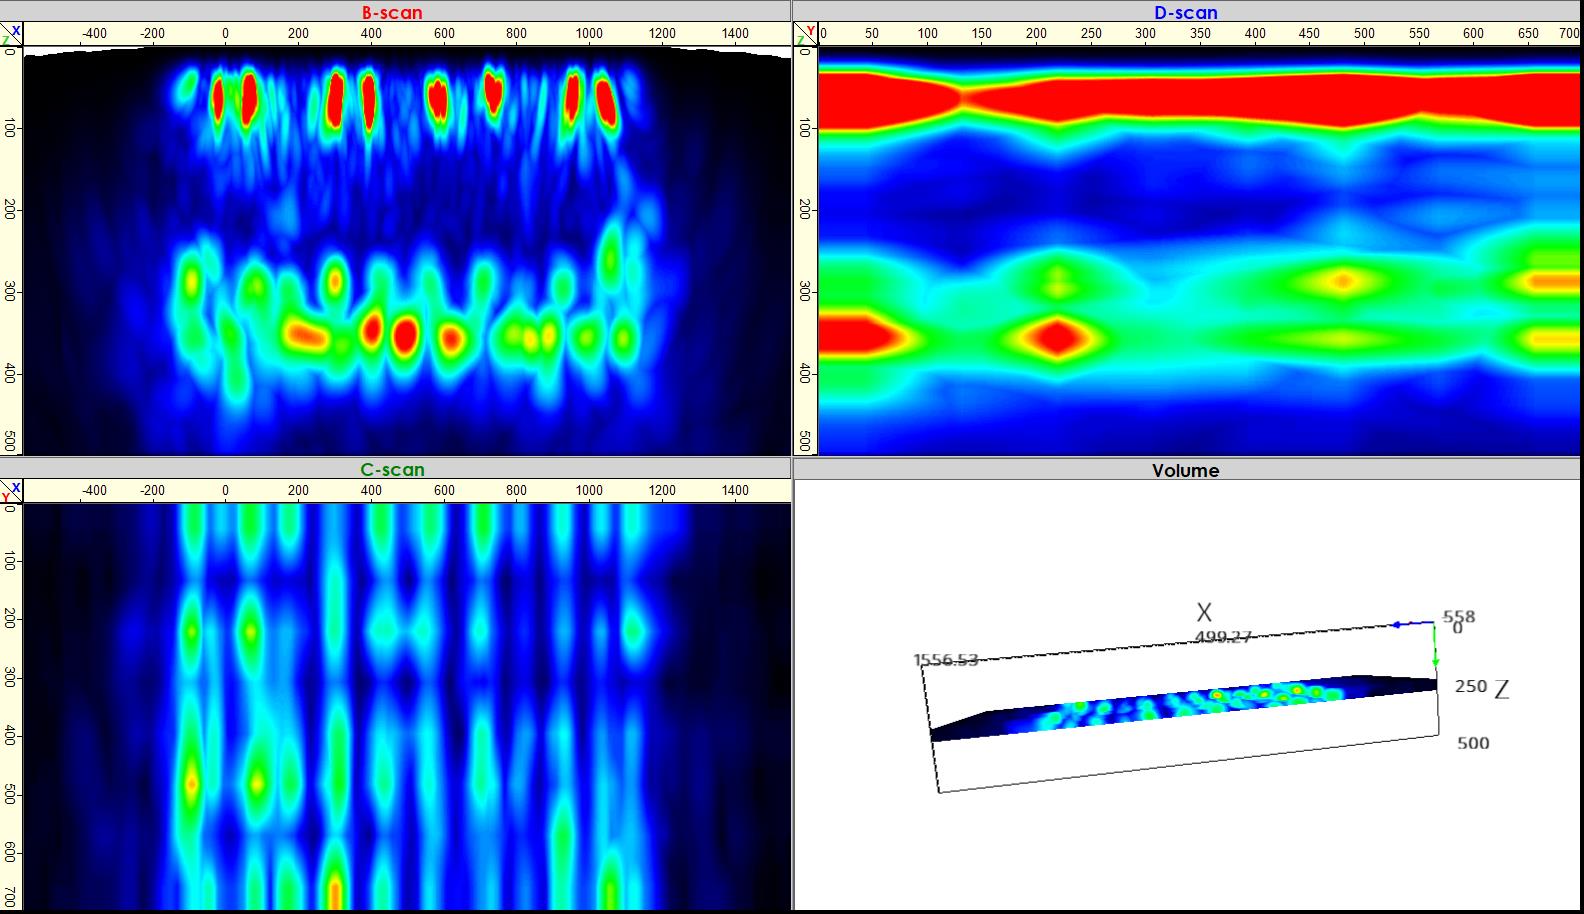The width and height of the screenshot is (1584, 914).
Task: Click the X/Y axis icon in C-scan corner
Action: [x=11, y=491]
